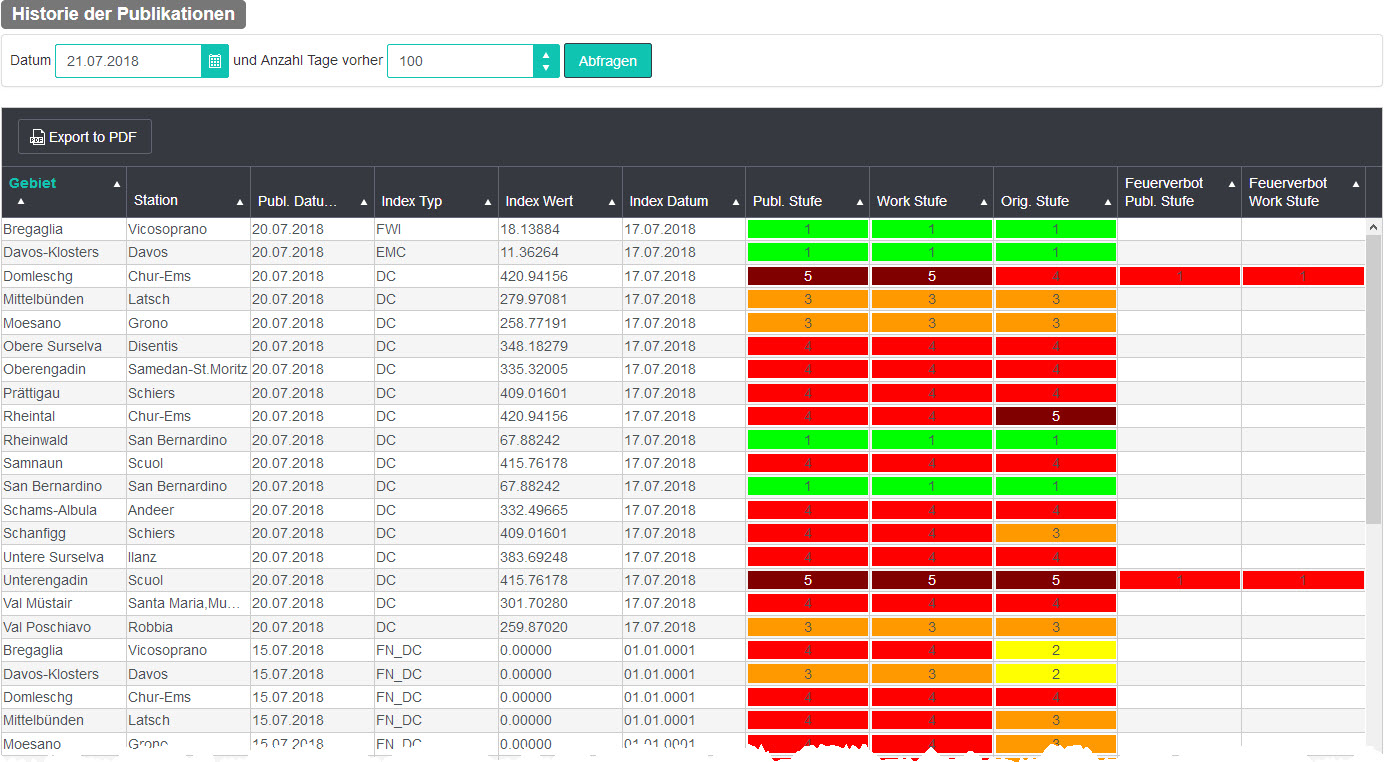Screen dimensions: 1384x762
Task: Open the date picker calendar icon
Action: click(x=215, y=61)
